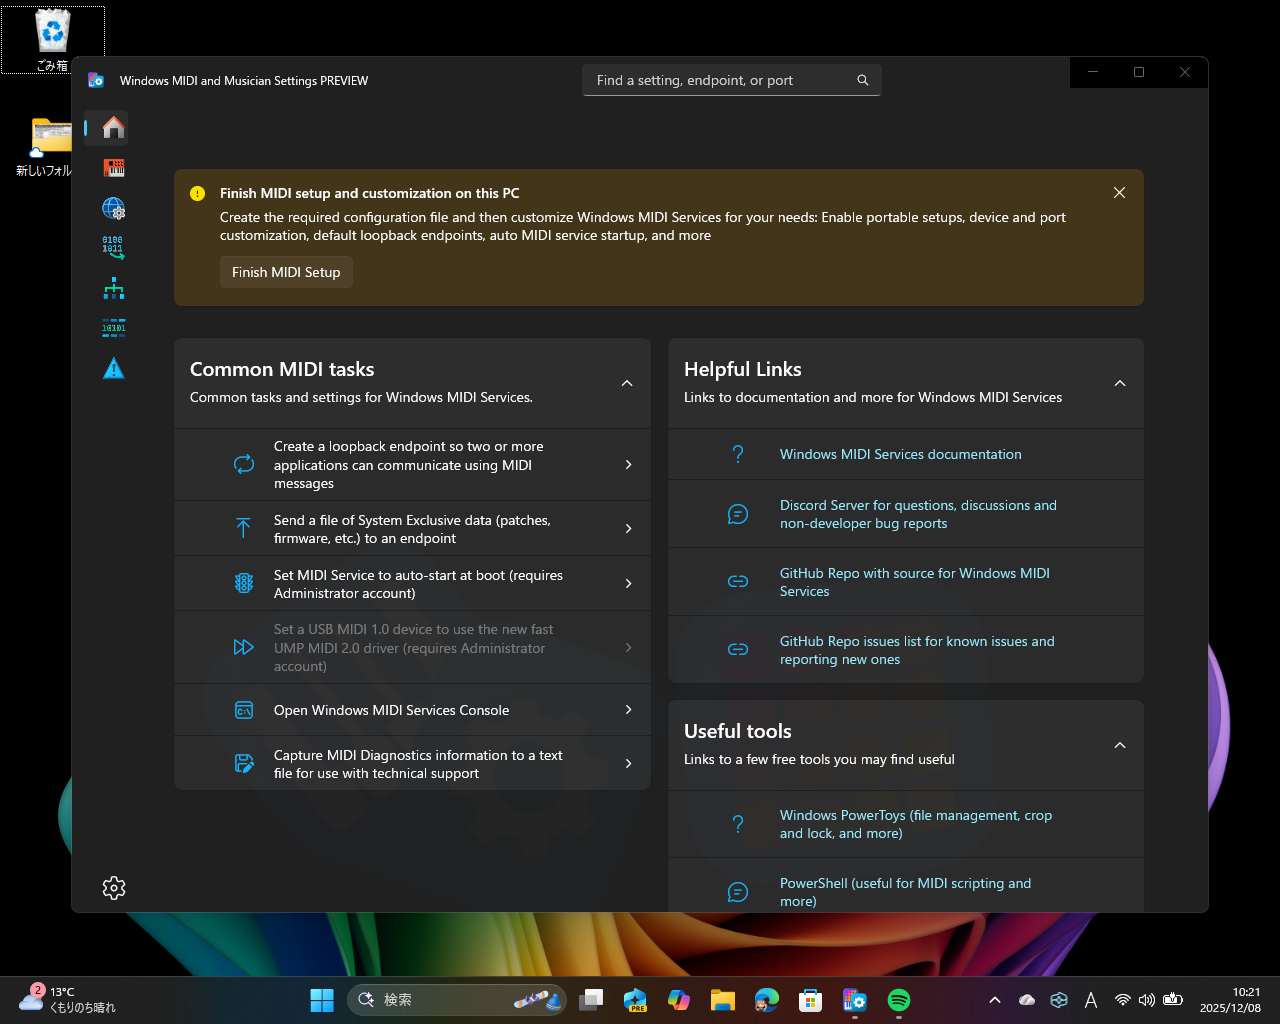Image resolution: width=1280 pixels, height=1024 pixels.
Task: Open the MIDI keyboard devices sidebar icon
Action: coord(113,168)
